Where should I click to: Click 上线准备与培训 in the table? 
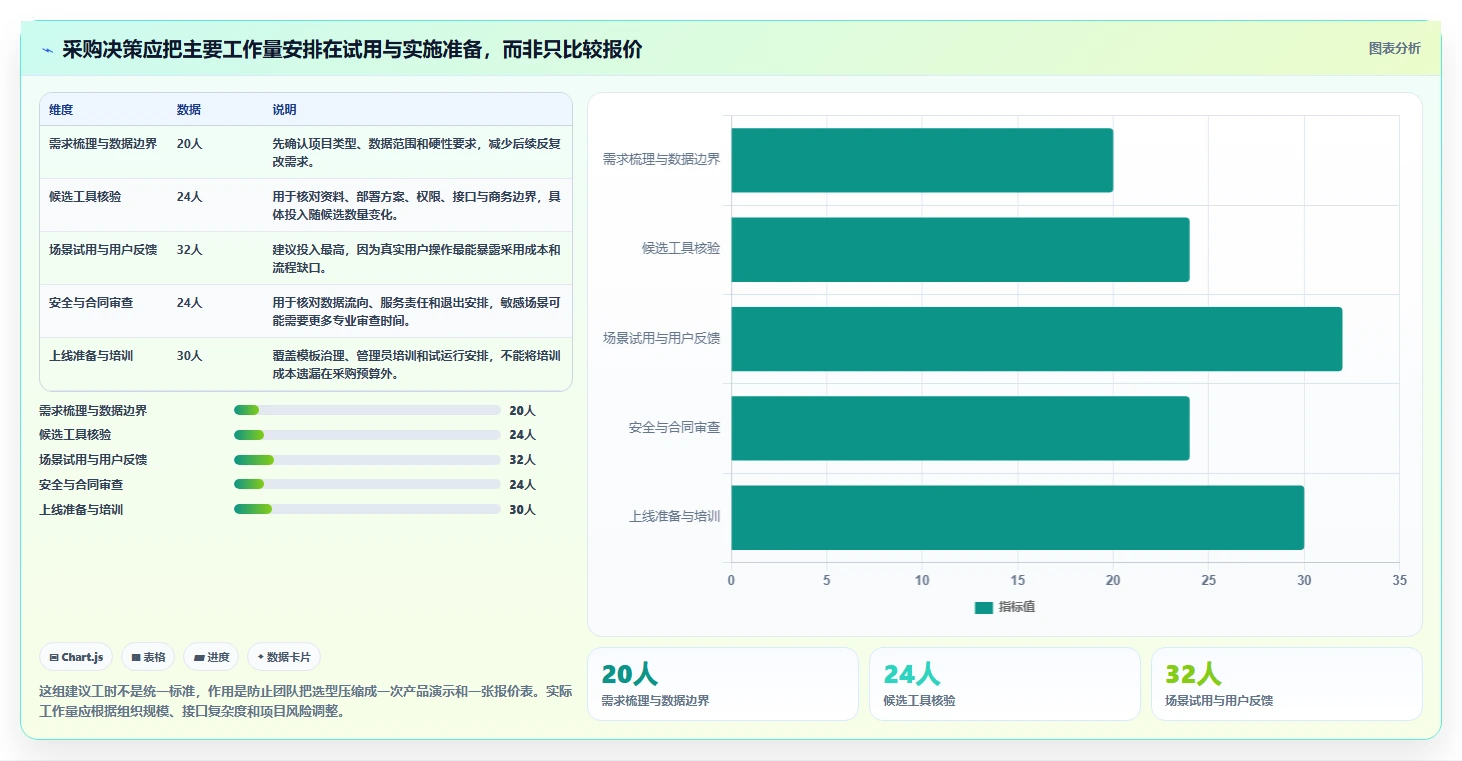[x=91, y=356]
